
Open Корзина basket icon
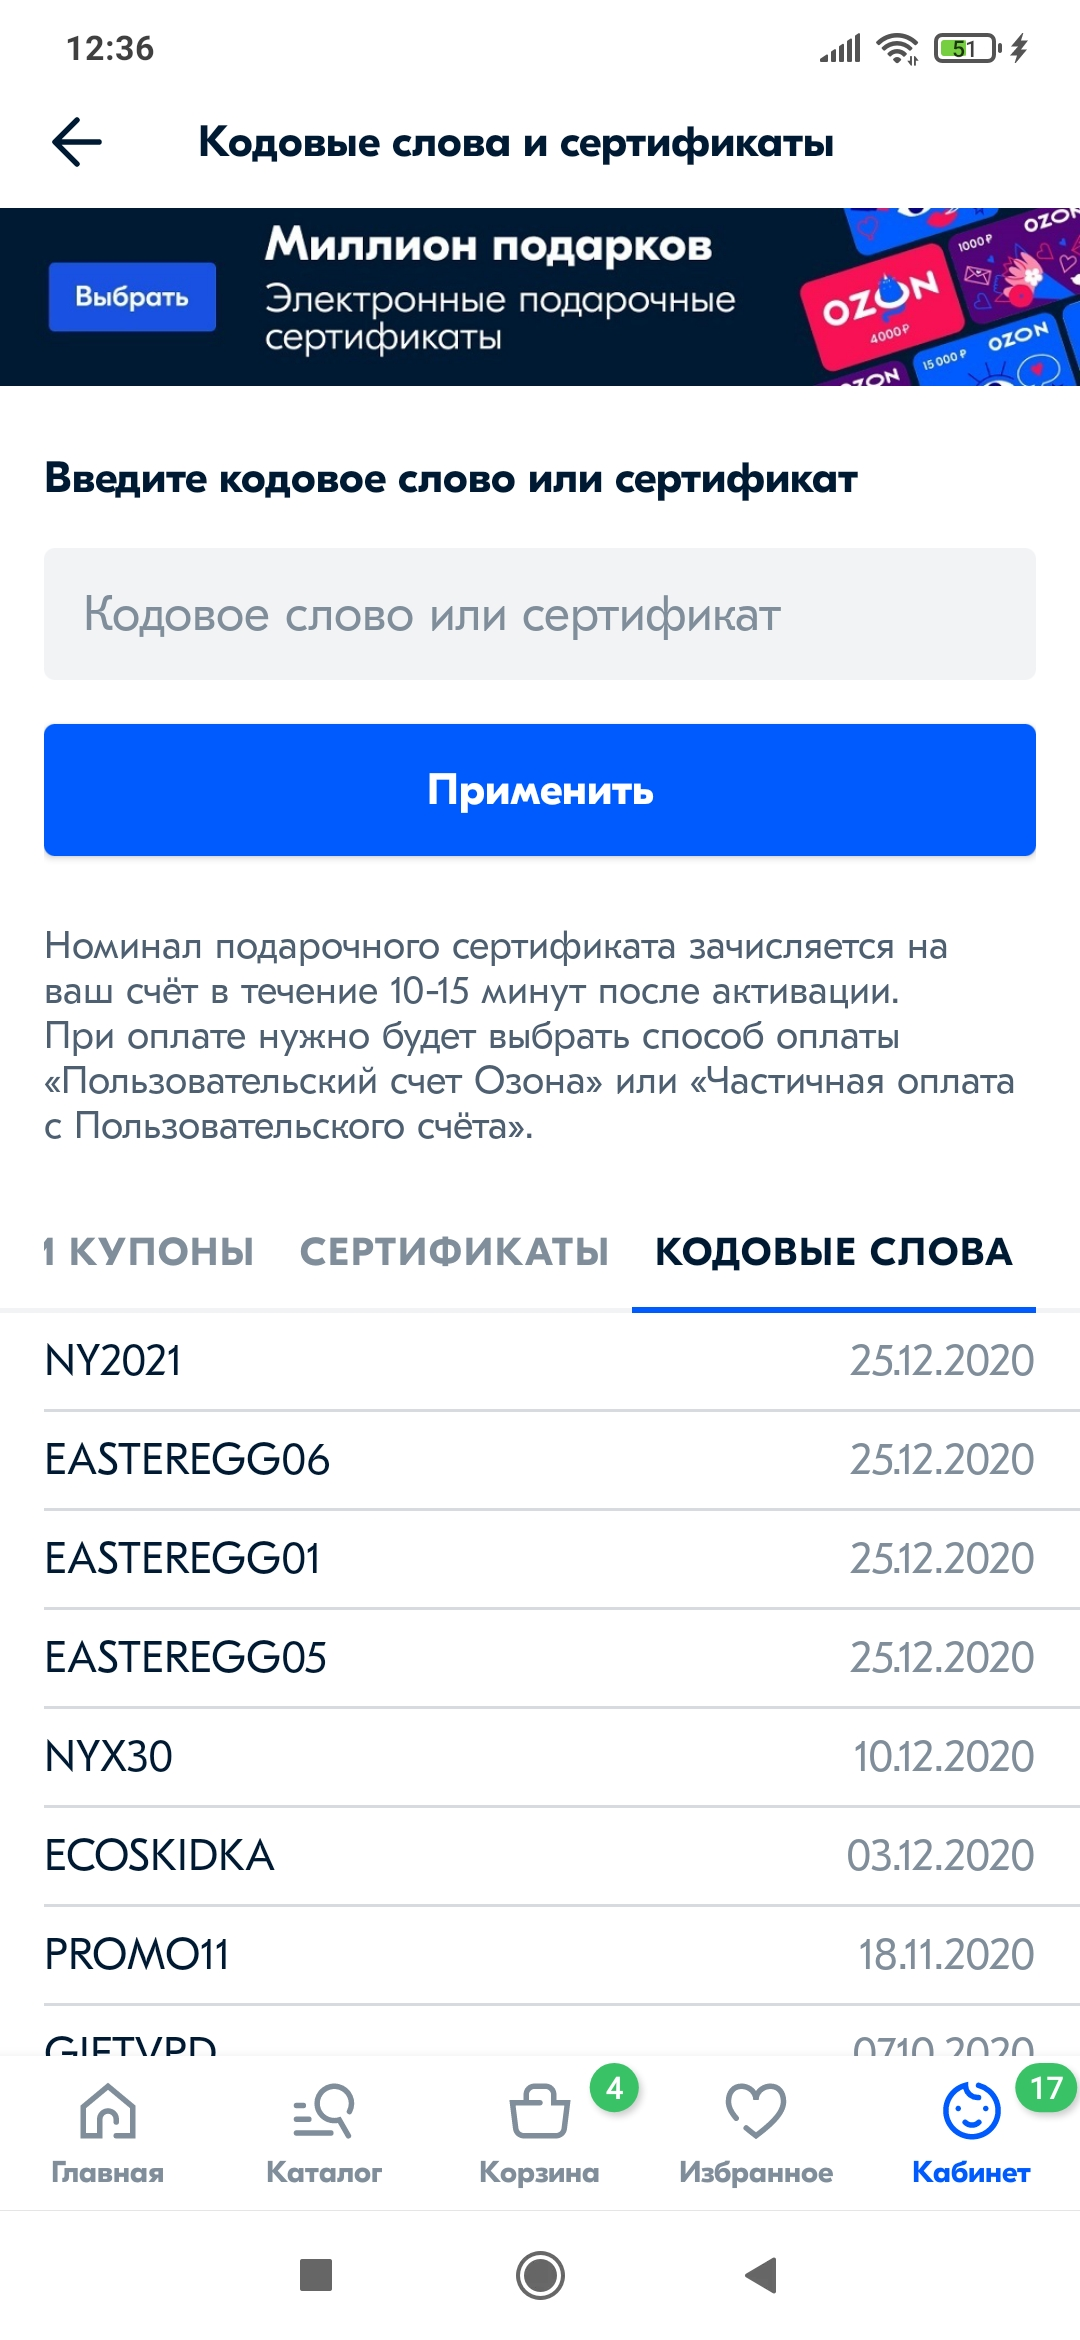click(x=540, y=2110)
